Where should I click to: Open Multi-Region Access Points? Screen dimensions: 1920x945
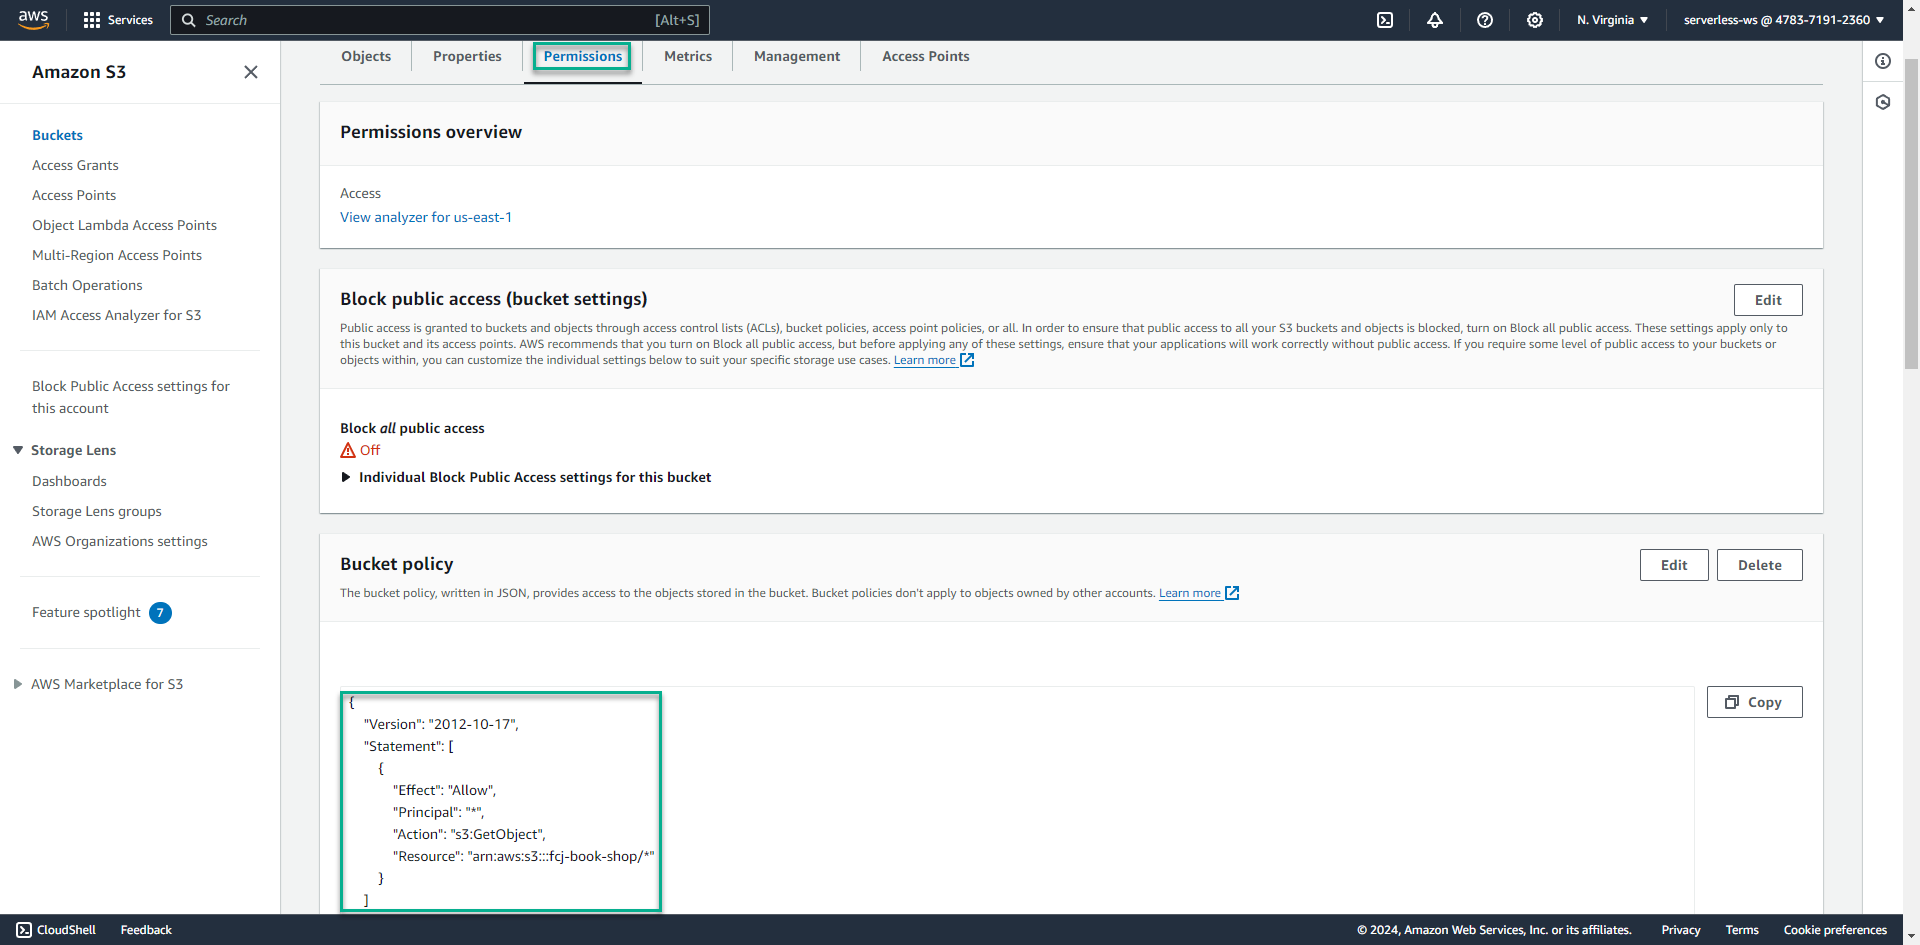click(117, 255)
